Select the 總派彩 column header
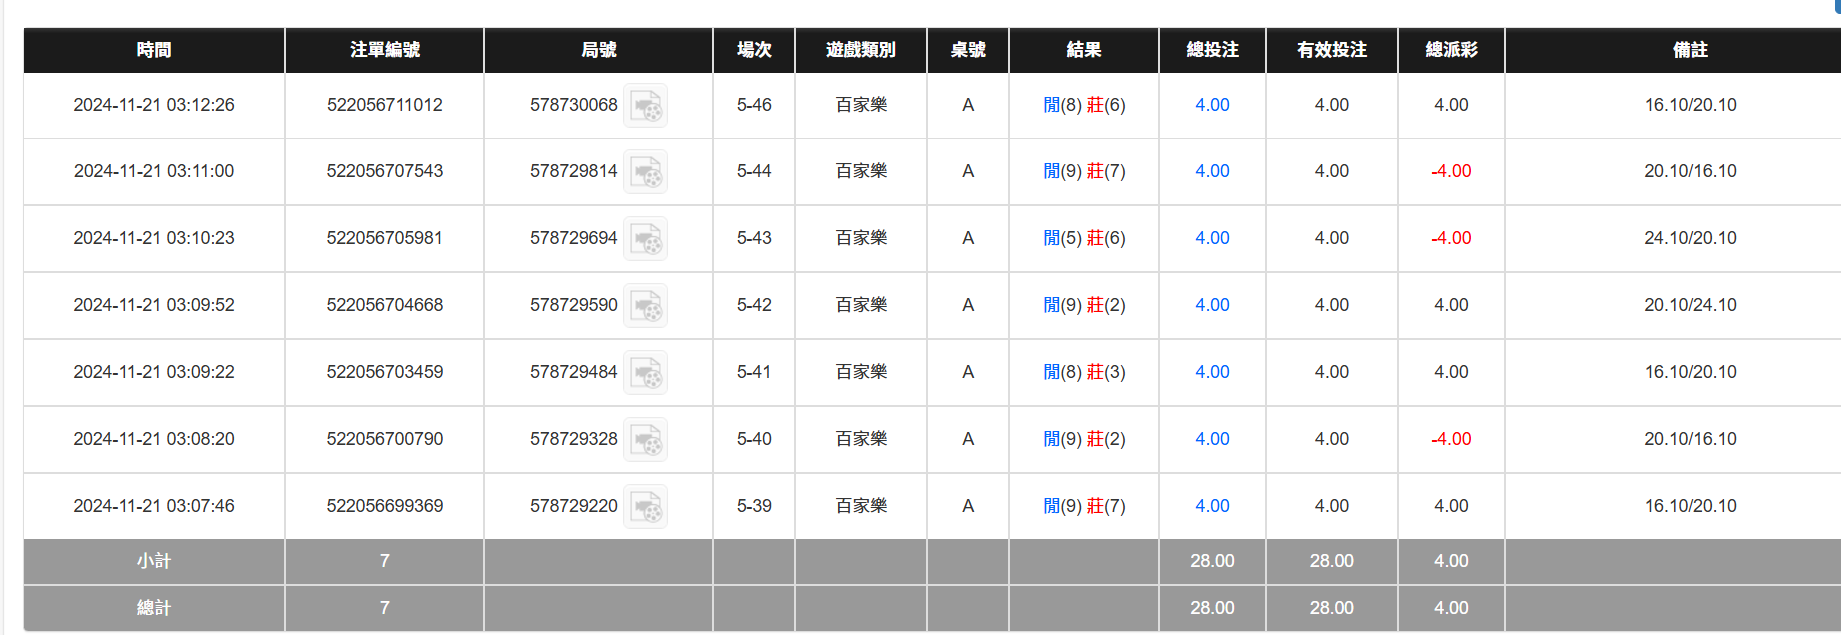The width and height of the screenshot is (1841, 635). (1451, 50)
